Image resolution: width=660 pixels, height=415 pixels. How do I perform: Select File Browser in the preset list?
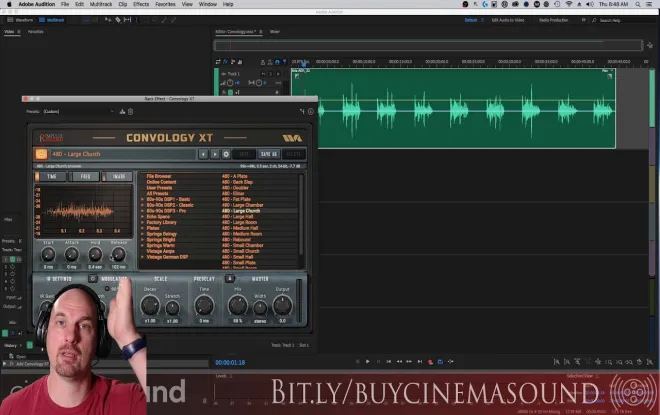pyautogui.click(x=159, y=176)
